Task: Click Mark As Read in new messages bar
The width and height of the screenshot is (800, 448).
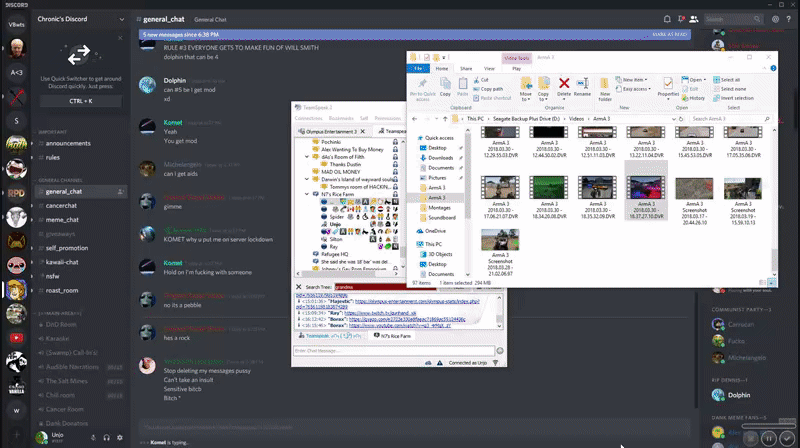Action: tap(670, 35)
